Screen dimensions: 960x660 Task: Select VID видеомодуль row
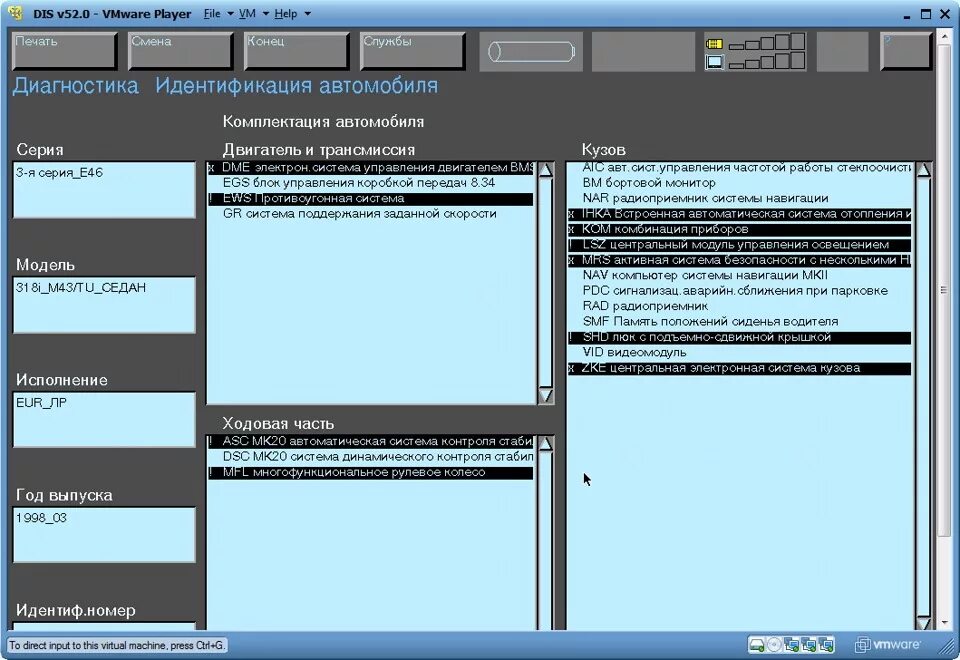pos(739,353)
